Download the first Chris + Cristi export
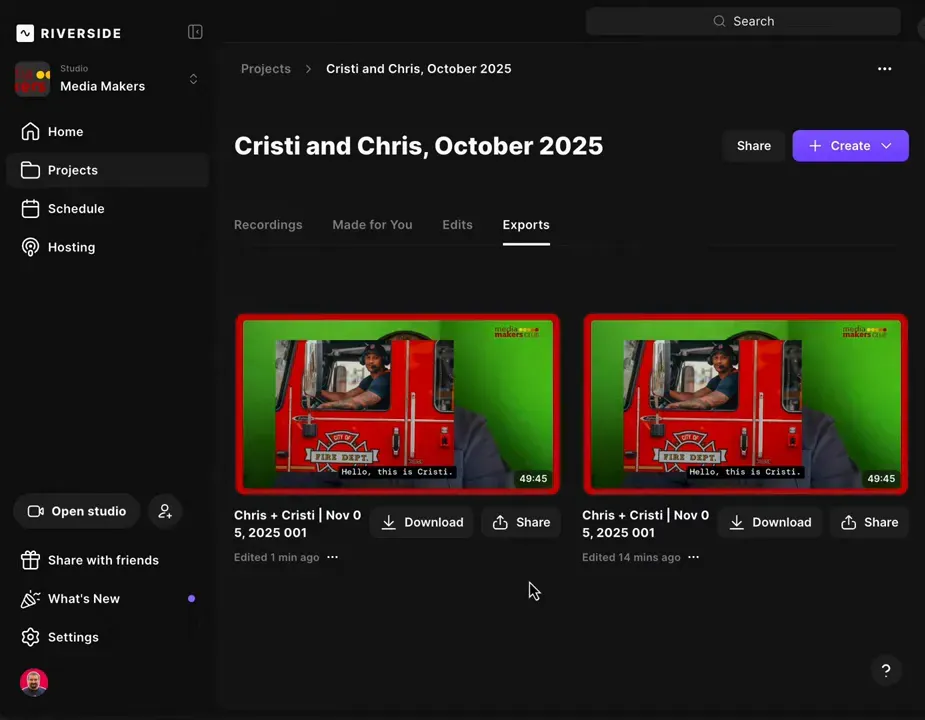The image size is (925, 720). pos(421,522)
